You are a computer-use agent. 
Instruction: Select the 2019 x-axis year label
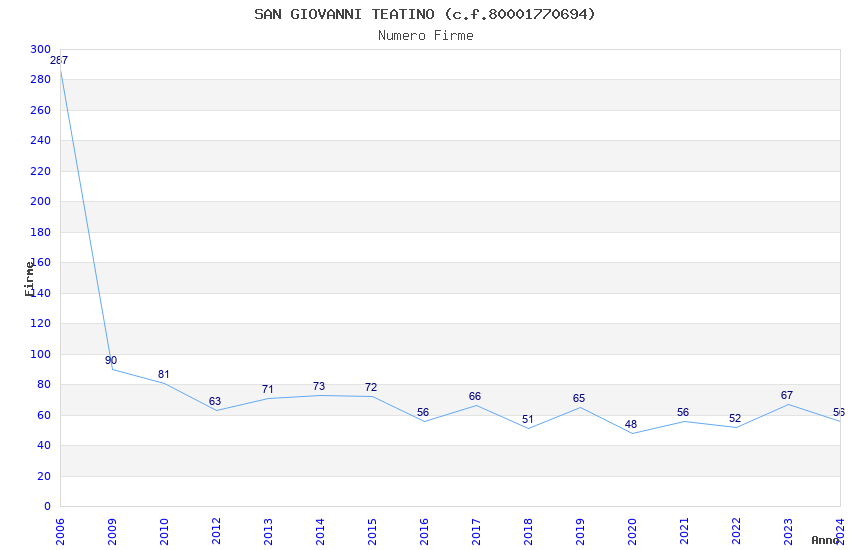pyautogui.click(x=580, y=532)
